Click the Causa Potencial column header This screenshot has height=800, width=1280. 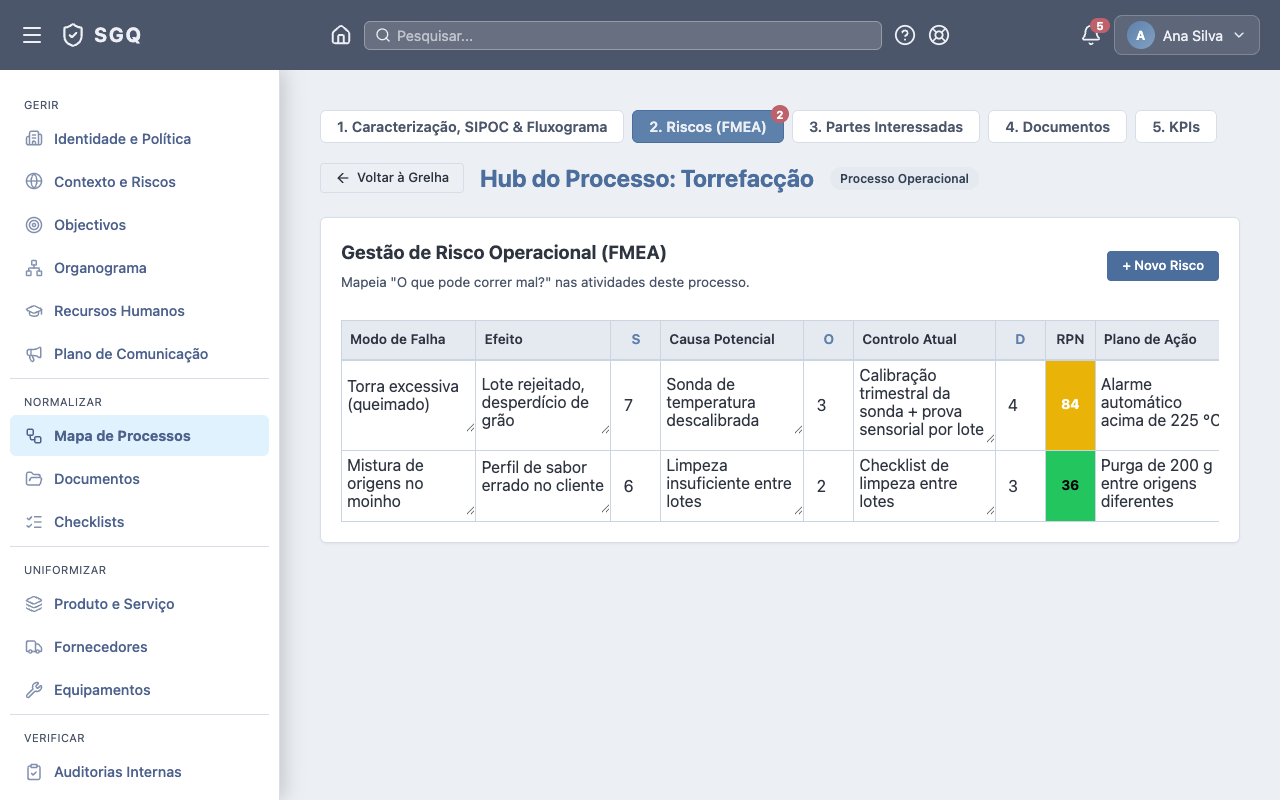tap(732, 340)
